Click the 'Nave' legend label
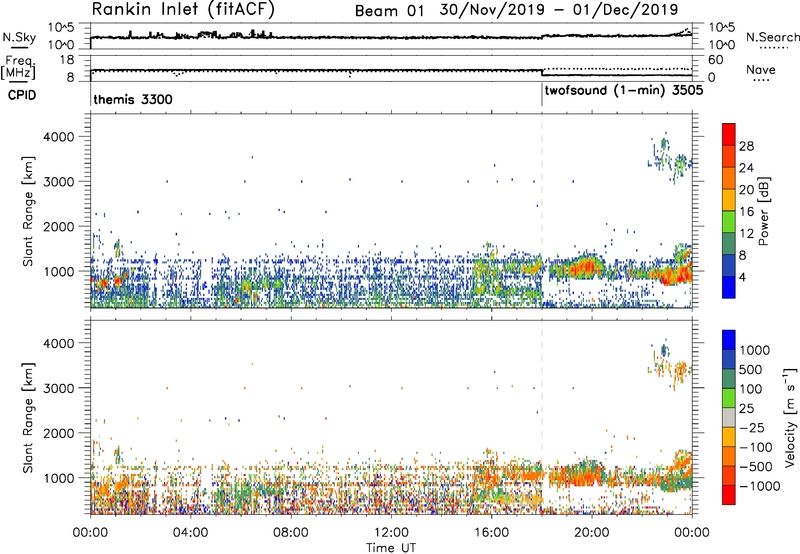Screen dimensions: 800x554 [761, 70]
